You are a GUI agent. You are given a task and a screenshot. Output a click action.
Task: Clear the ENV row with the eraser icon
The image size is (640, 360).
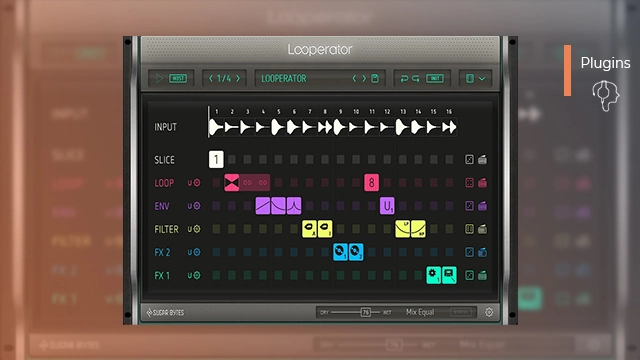pyautogui.click(x=482, y=206)
